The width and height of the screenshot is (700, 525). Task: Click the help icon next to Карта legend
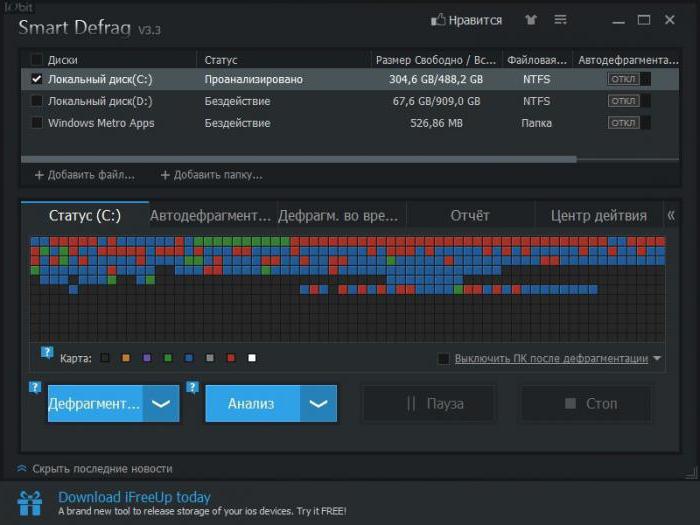(47, 352)
